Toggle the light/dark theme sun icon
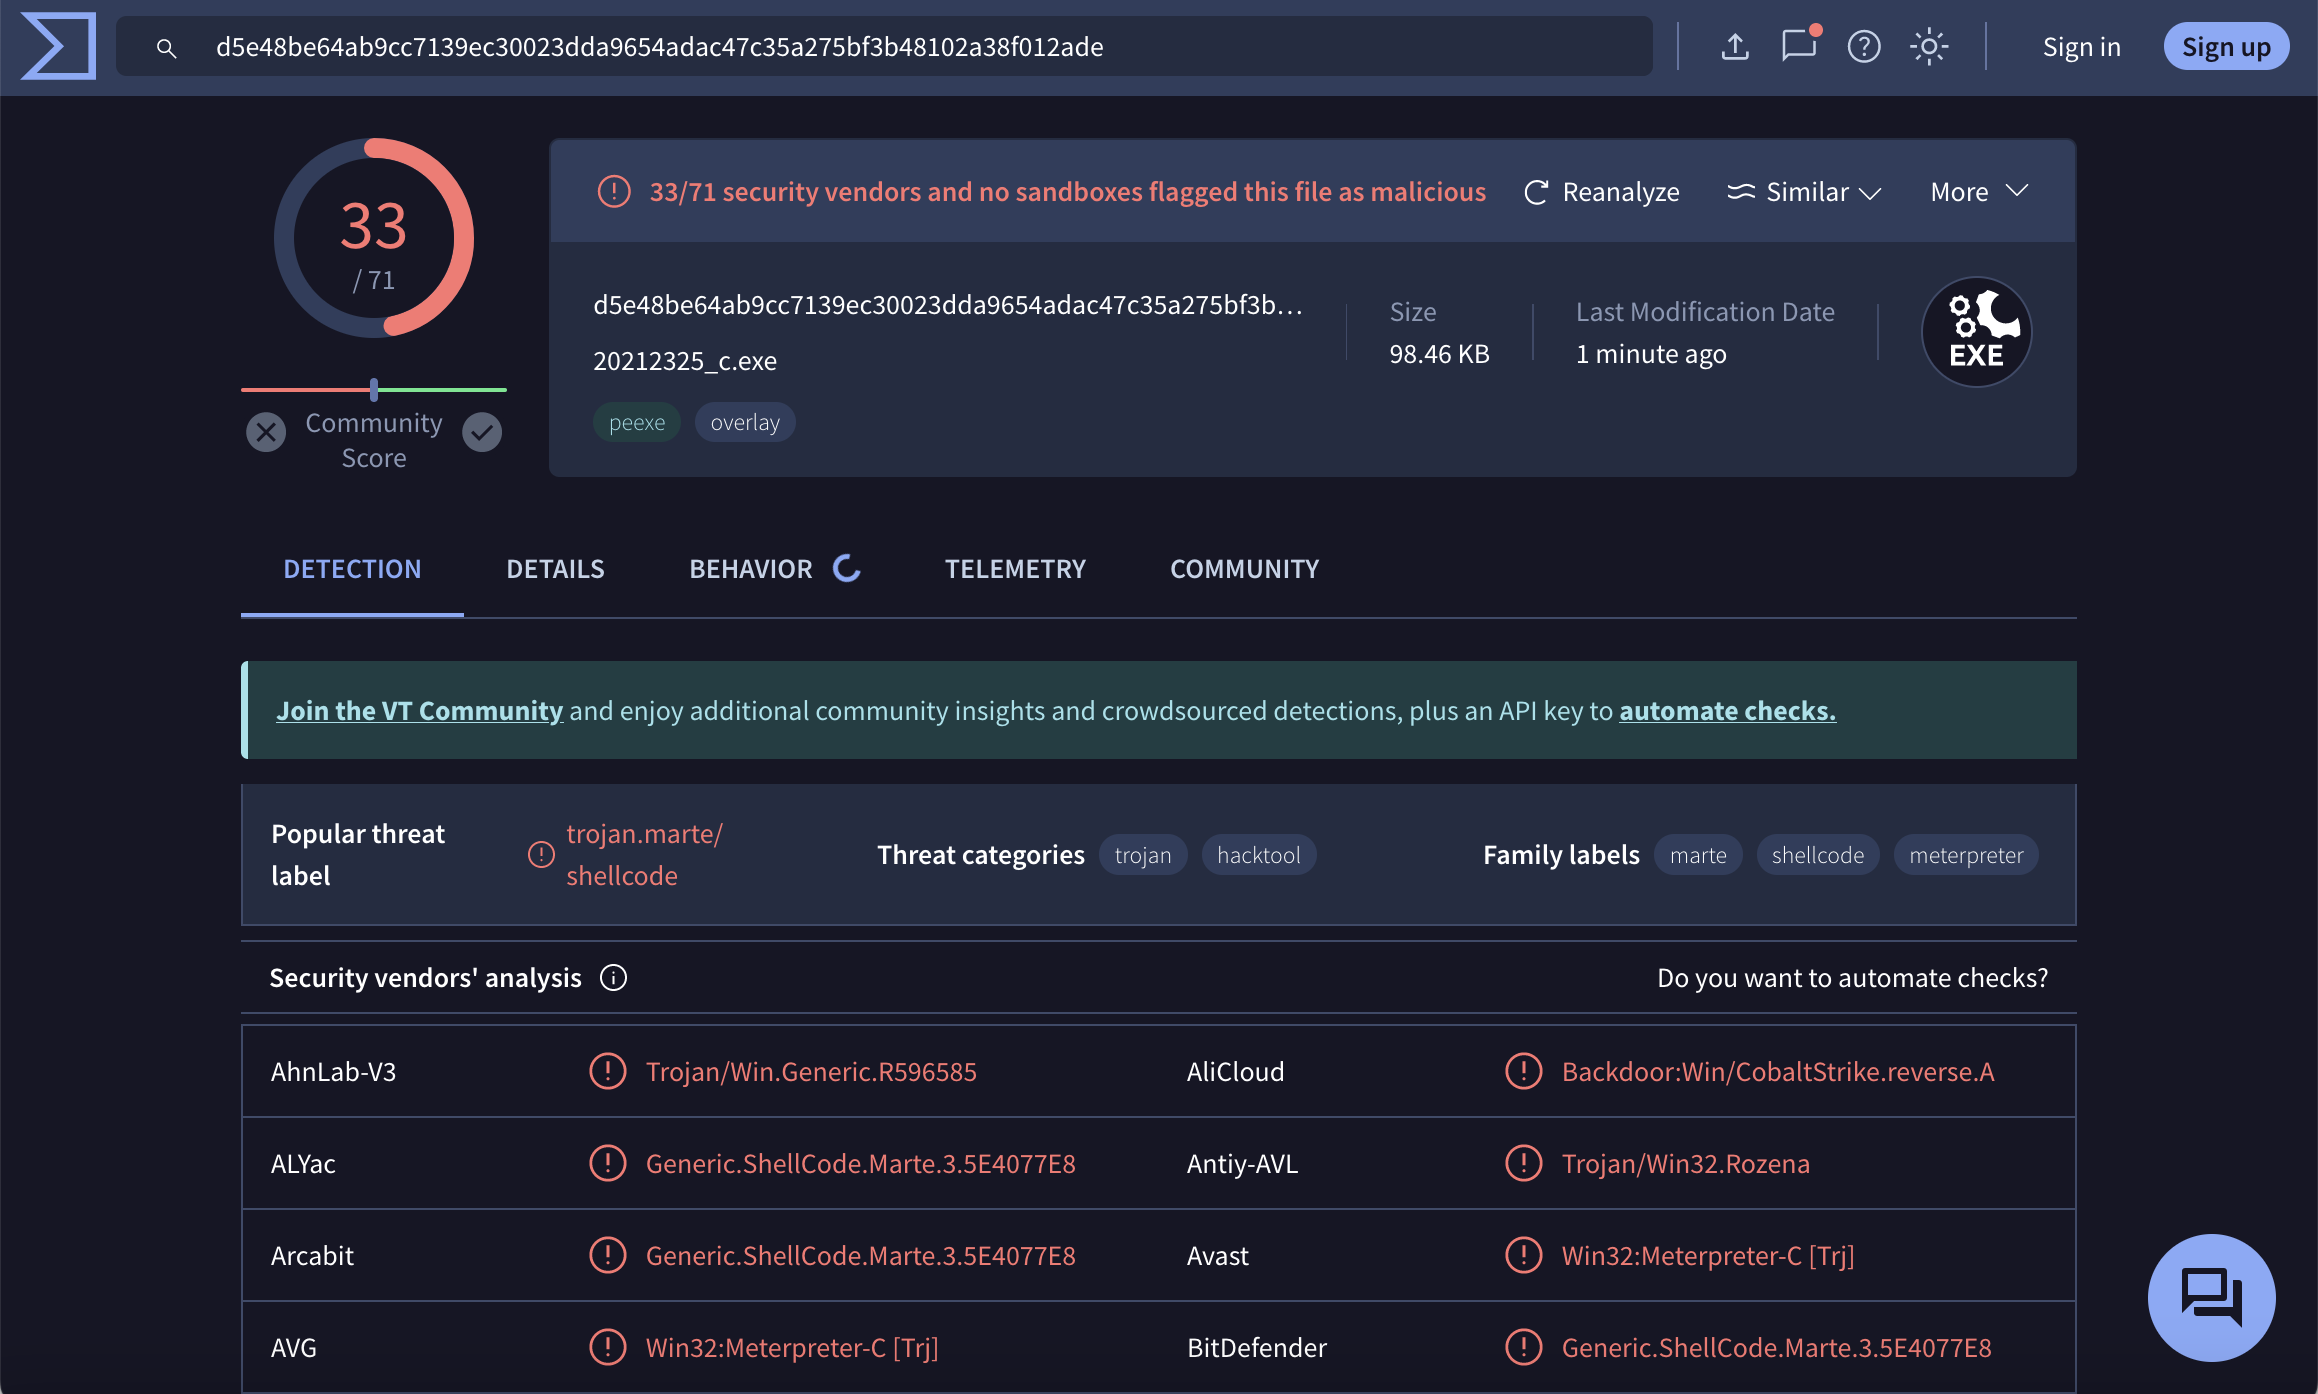 point(1929,47)
